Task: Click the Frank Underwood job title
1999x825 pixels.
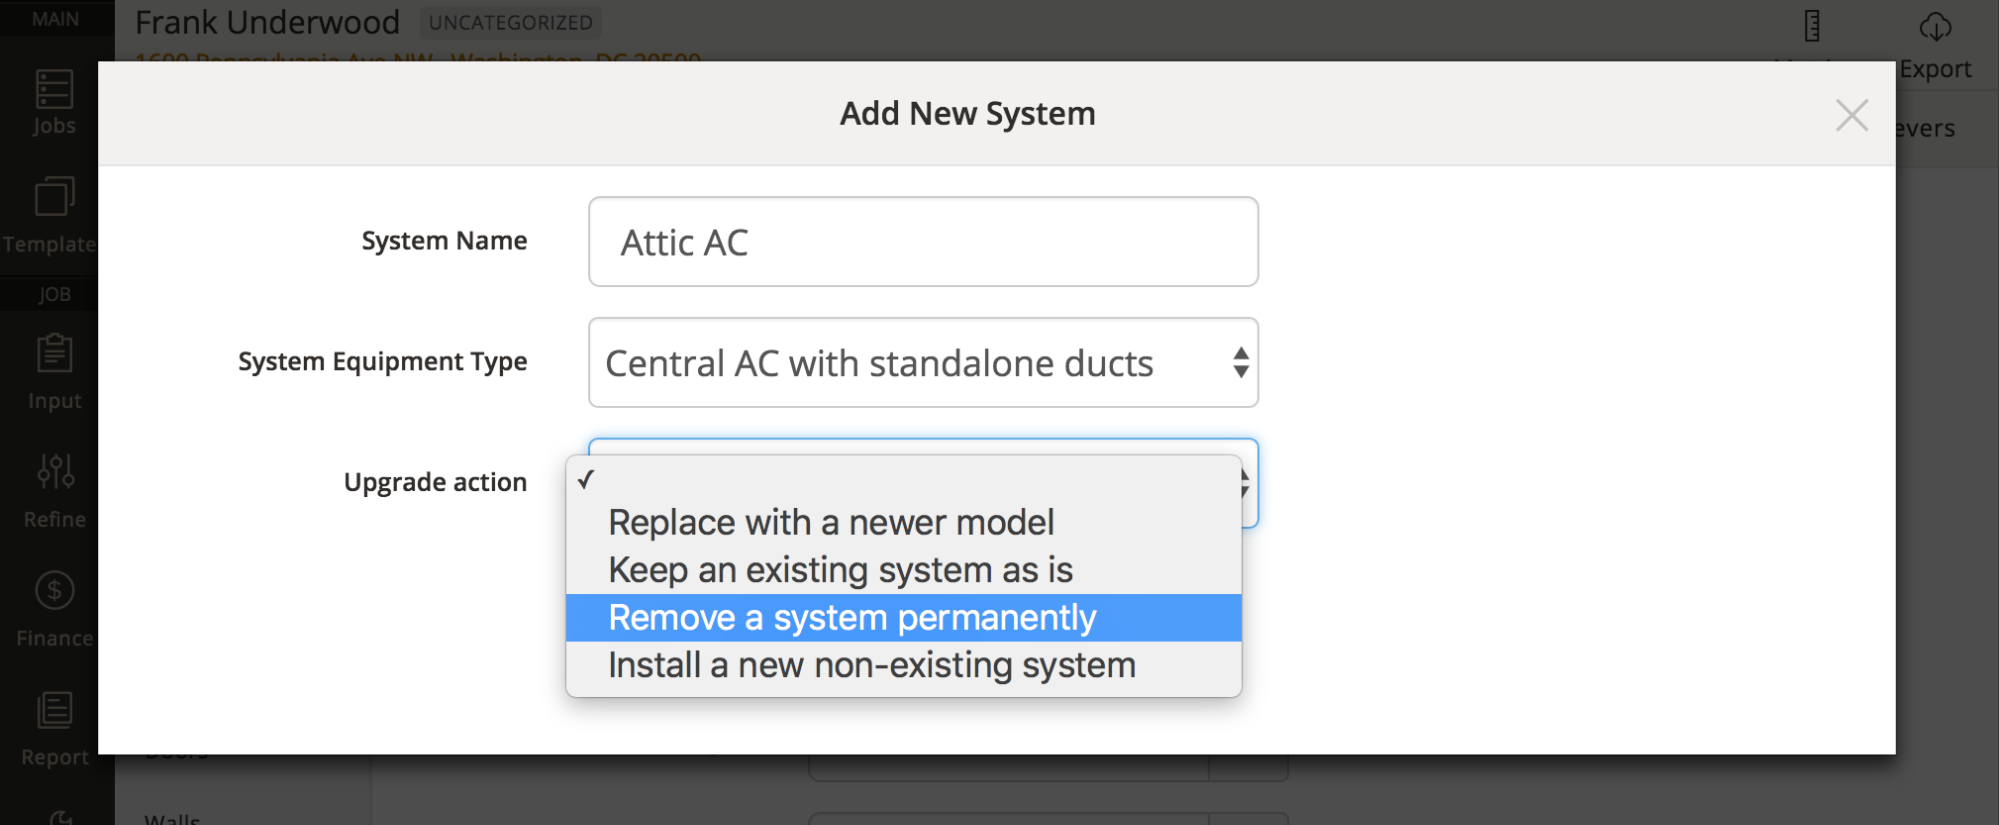Action: pos(267,22)
